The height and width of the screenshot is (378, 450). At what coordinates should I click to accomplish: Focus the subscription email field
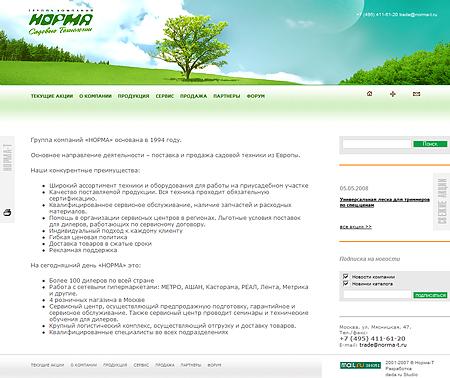click(377, 295)
